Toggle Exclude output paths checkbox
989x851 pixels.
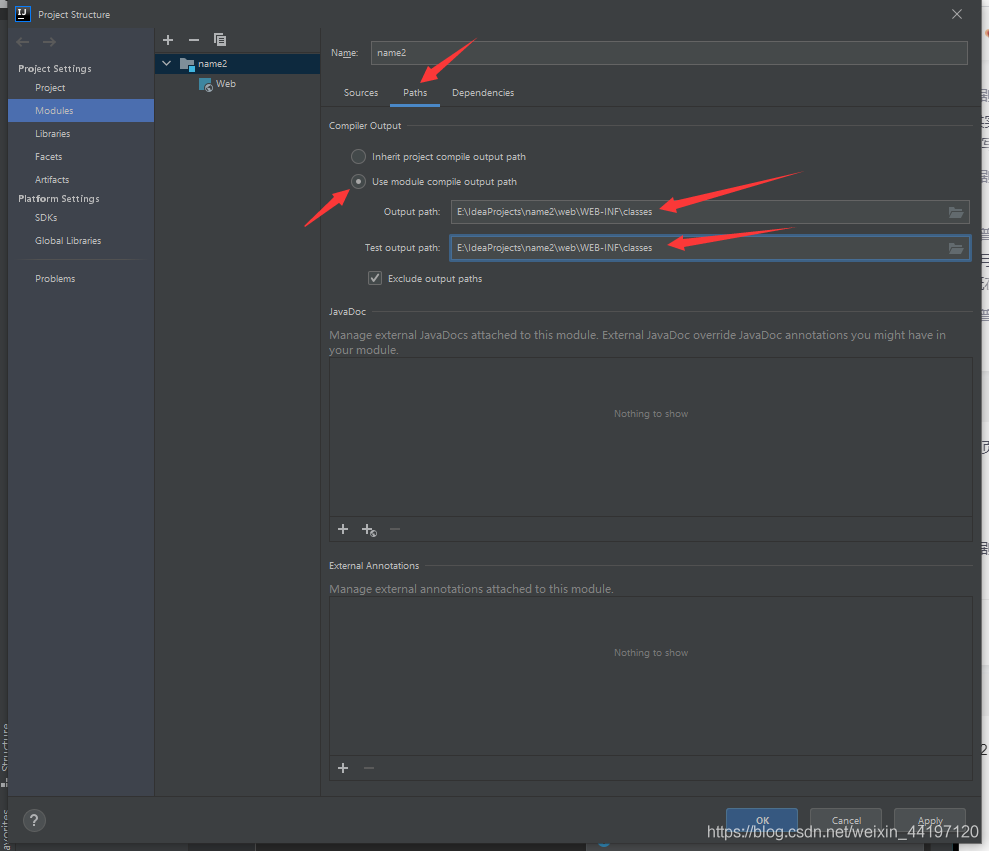pyautogui.click(x=375, y=278)
